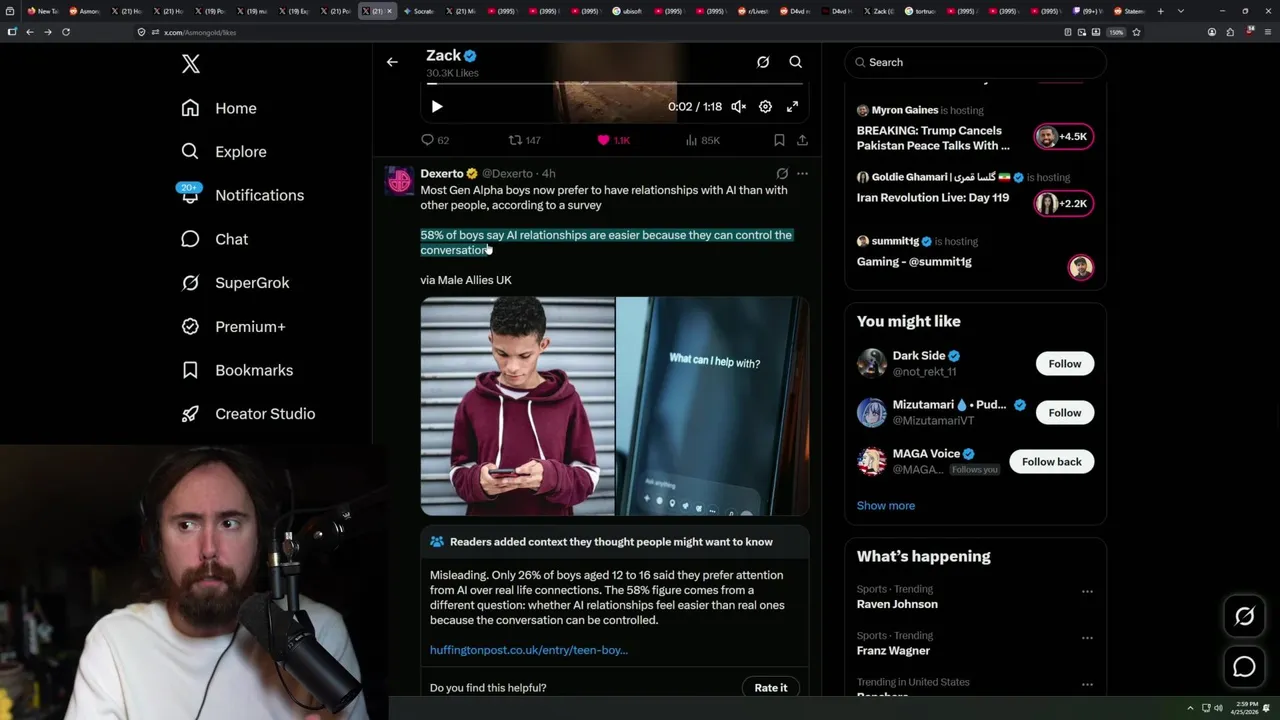This screenshot has height=720, width=1280.
Task: Open more options for the Franz Wagner trend
Action: [x=1087, y=637]
